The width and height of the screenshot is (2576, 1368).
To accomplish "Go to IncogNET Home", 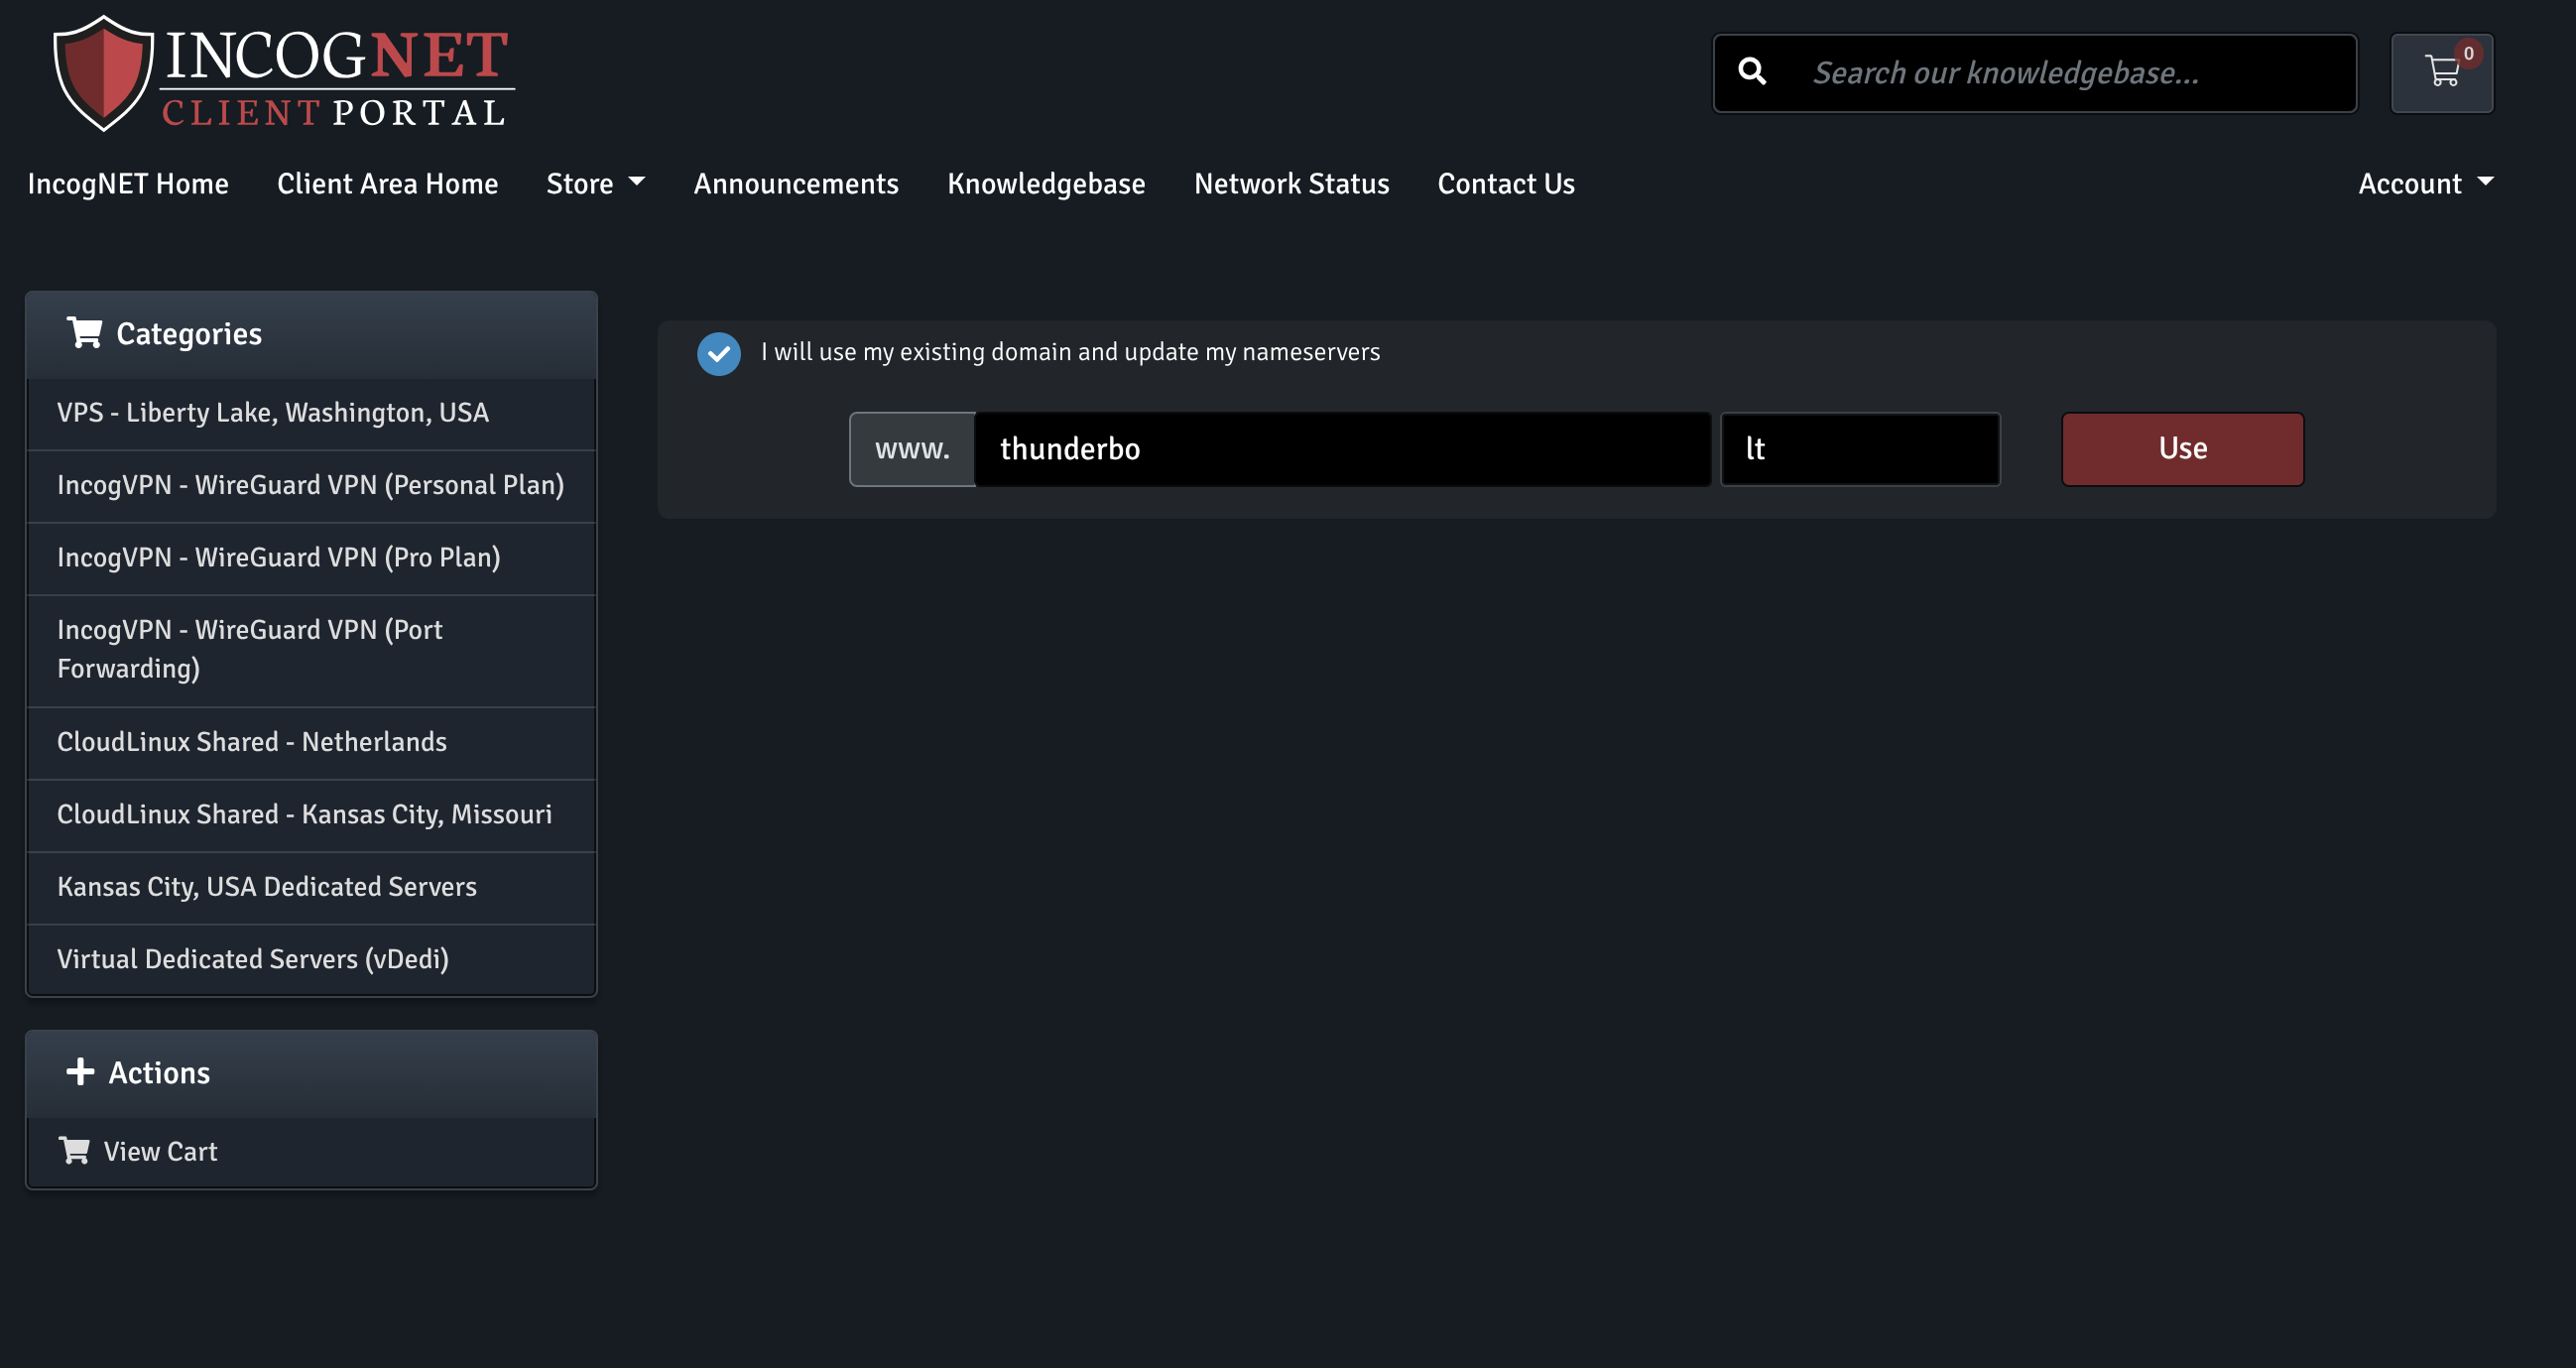I will pyautogui.click(x=128, y=184).
